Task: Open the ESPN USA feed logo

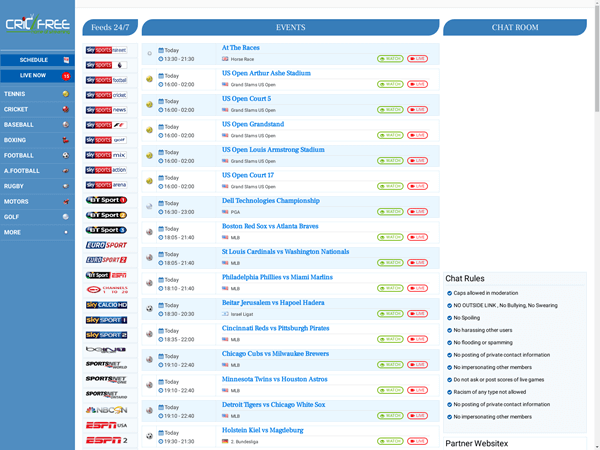Action: pyautogui.click(x=106, y=425)
